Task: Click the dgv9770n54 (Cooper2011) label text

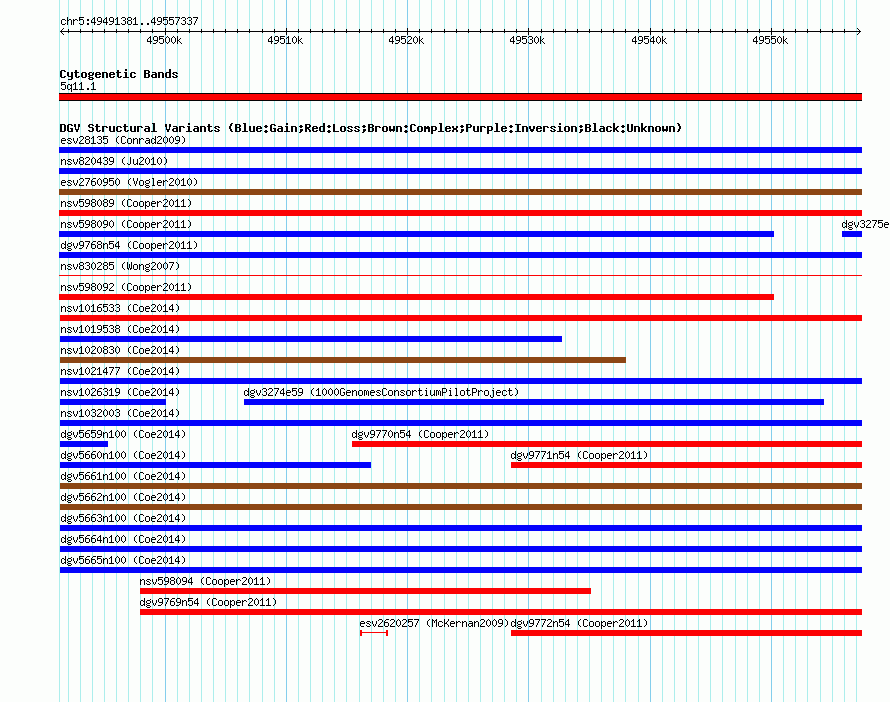Action: [420, 434]
